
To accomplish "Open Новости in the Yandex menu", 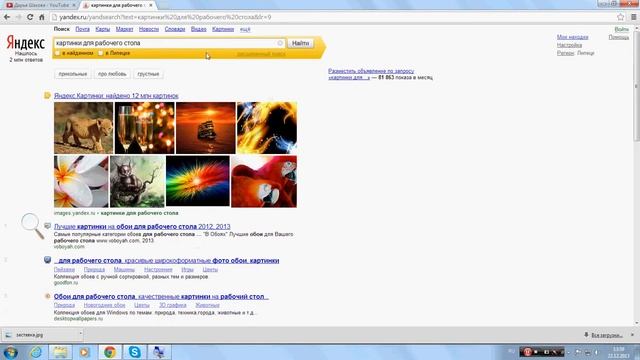I will pyautogui.click(x=149, y=29).
